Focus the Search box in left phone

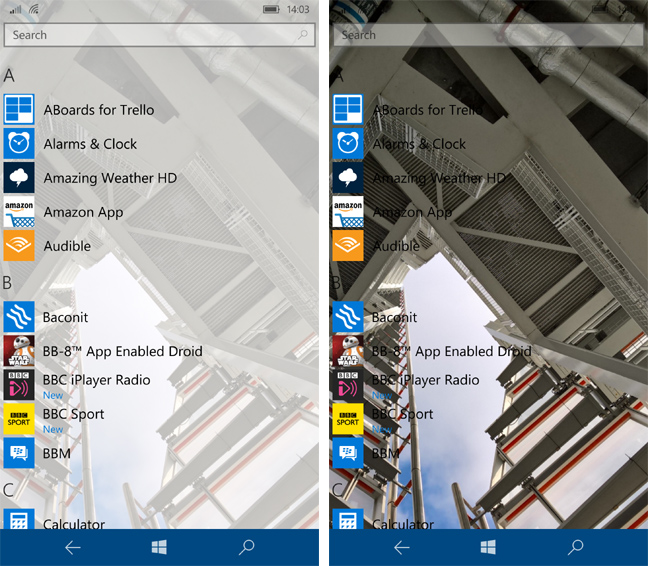[160, 35]
